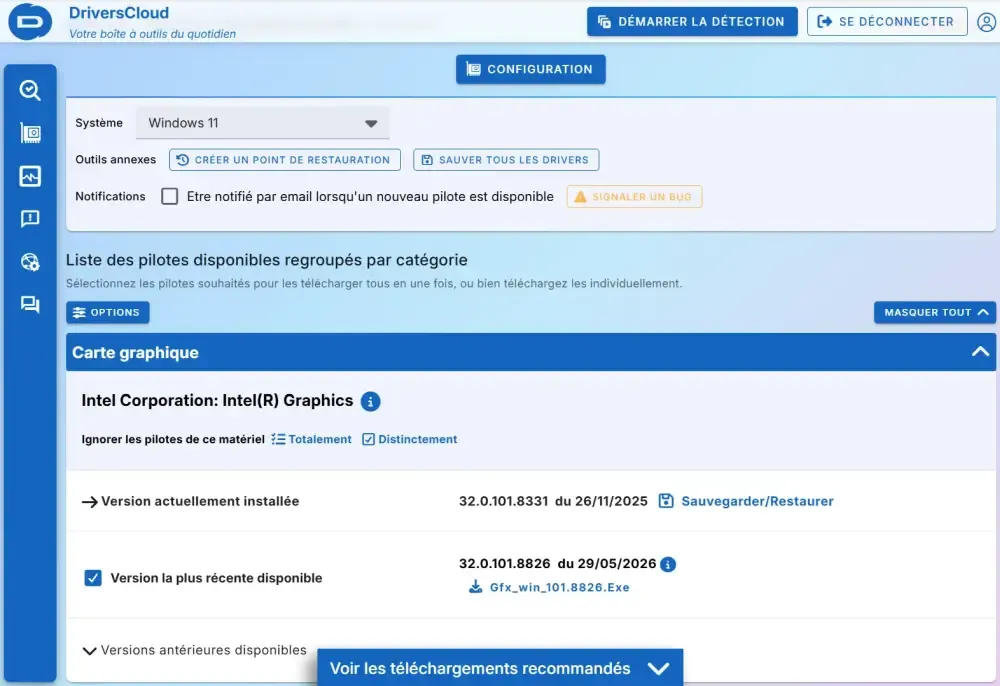Viewport: 1000px width, 686px height.
Task: Open the forum chat sidebar icon
Action: [30, 304]
